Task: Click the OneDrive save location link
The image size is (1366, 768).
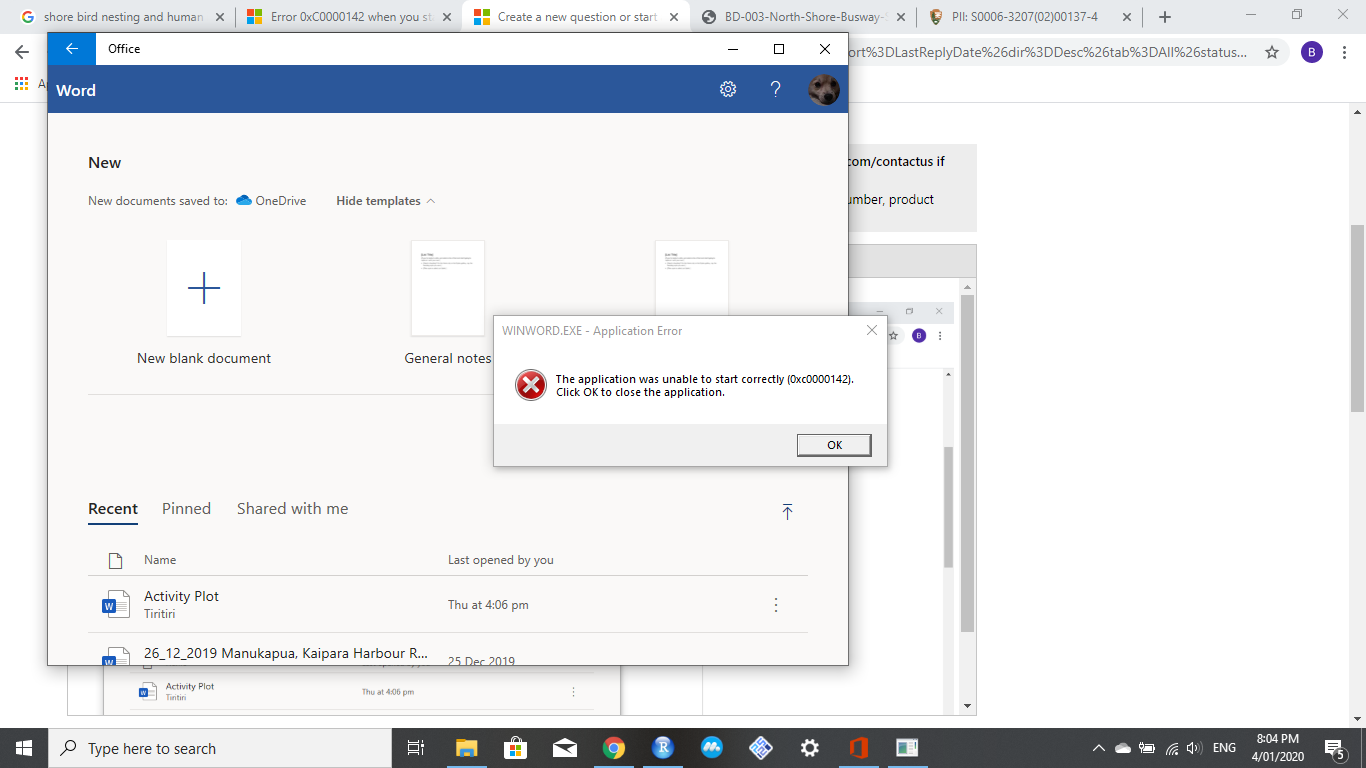Action: (271, 201)
